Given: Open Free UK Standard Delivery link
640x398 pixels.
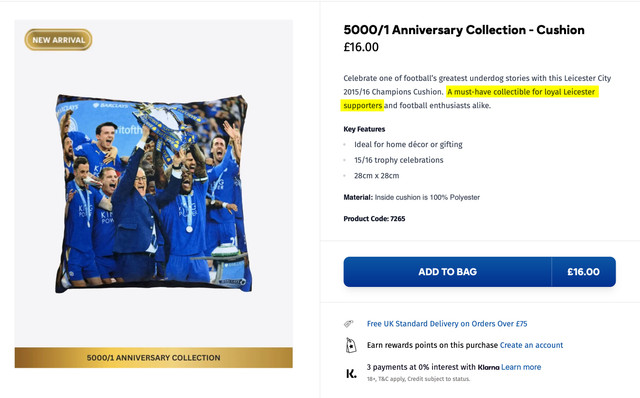Looking at the screenshot, I should point(447,324).
